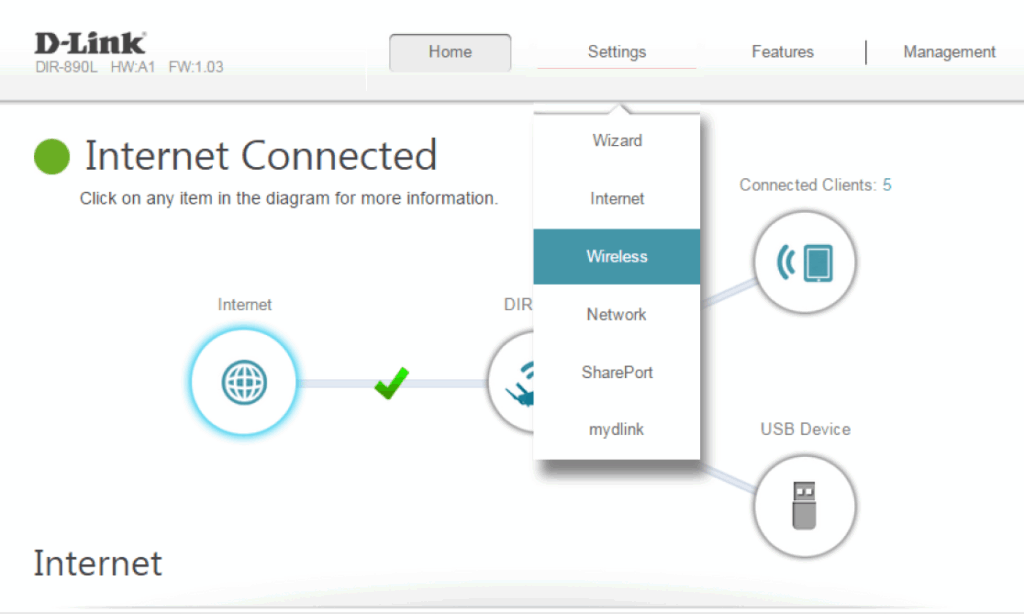Viewport: 1024px width, 614px height.
Task: Open SharePort settings from the menu
Action: [x=617, y=372]
